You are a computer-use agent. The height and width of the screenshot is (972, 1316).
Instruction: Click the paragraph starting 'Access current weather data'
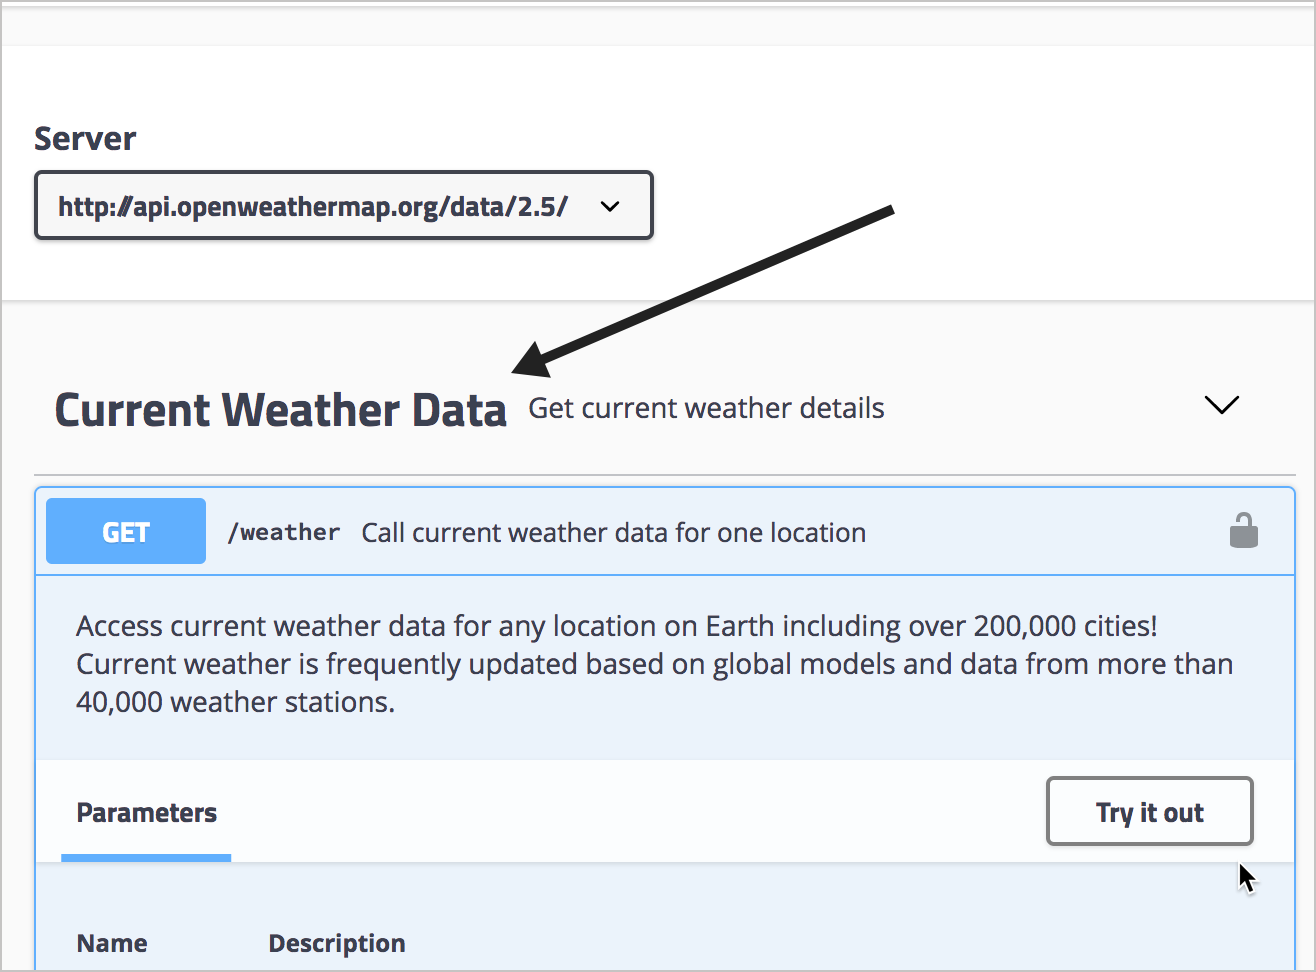click(655, 664)
